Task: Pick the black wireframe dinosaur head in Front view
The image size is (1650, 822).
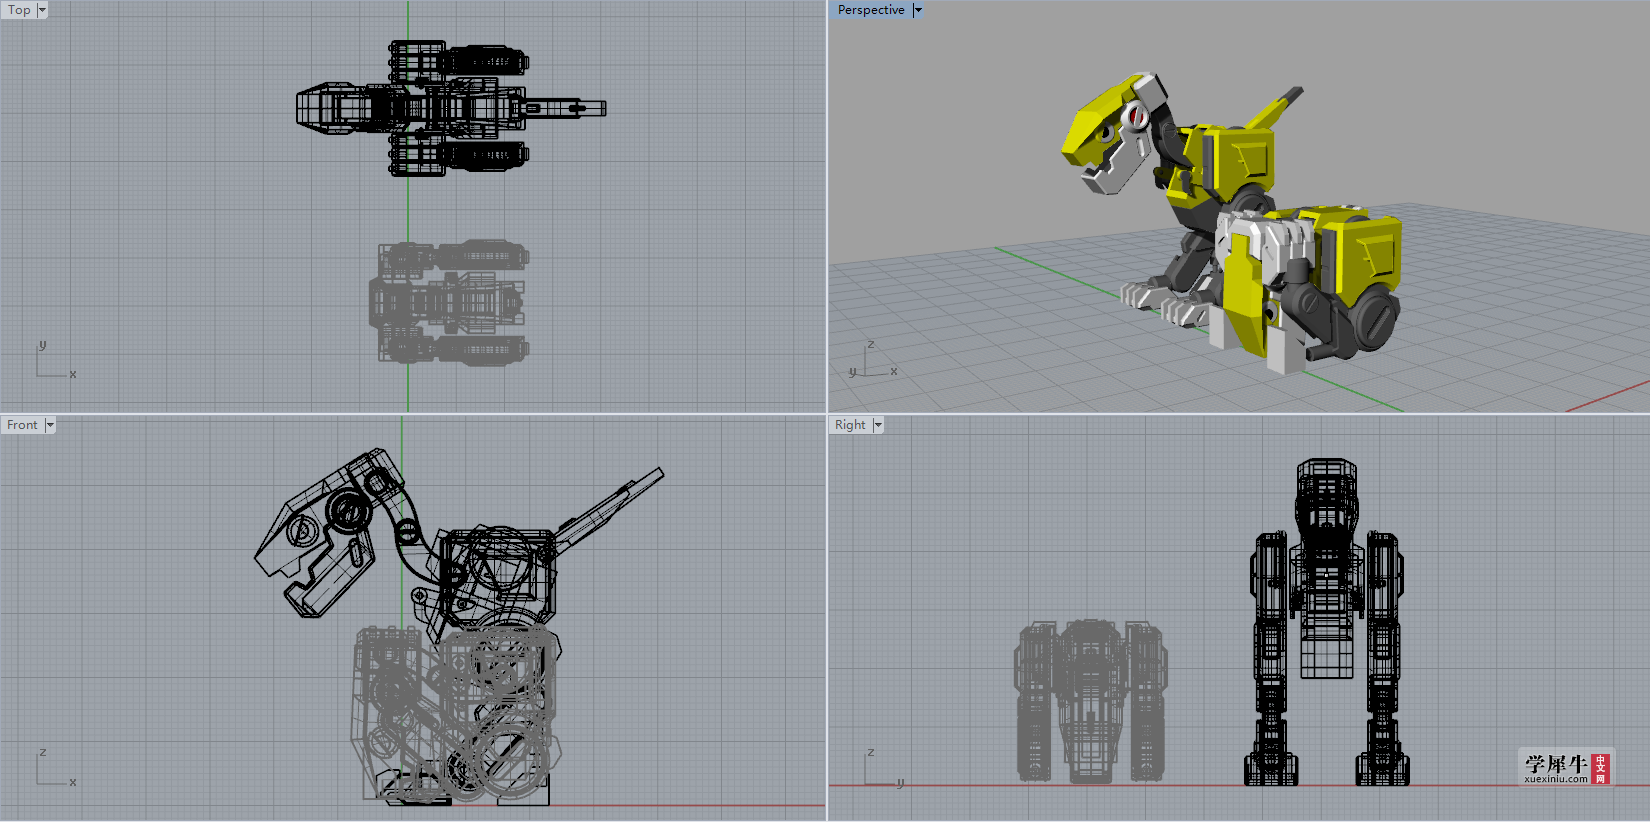Action: click(x=330, y=532)
